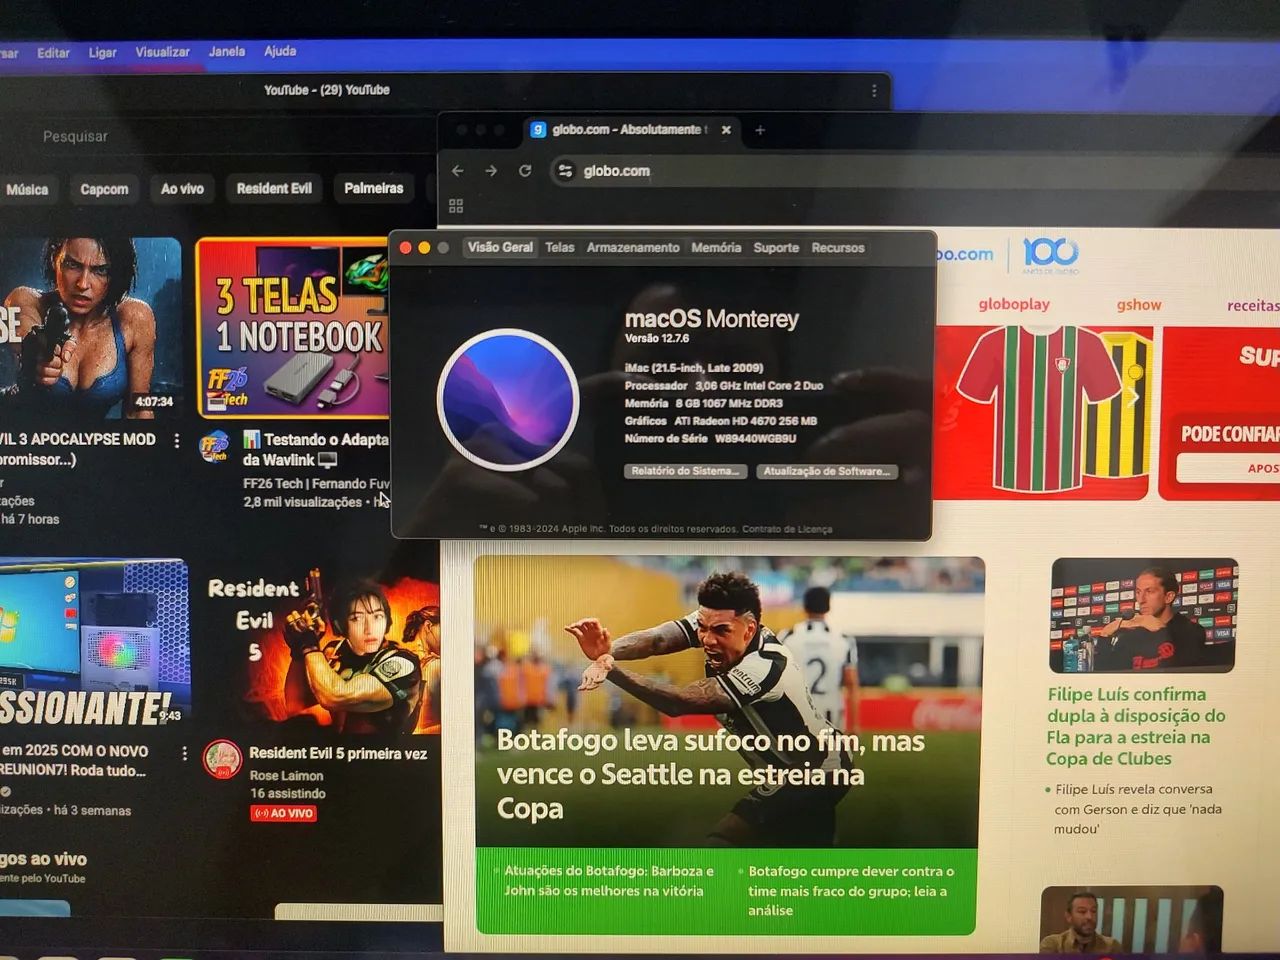
Task: Click the Relatório do Sistema button
Action: point(686,471)
